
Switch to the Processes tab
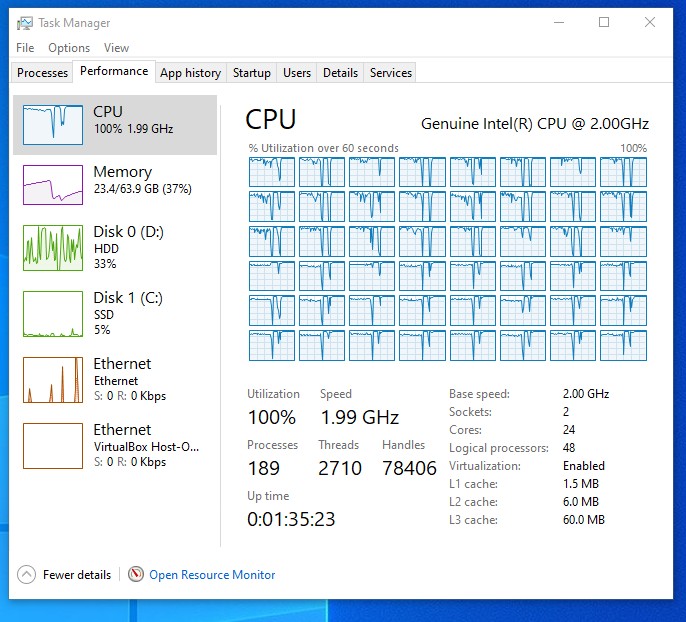pos(42,73)
